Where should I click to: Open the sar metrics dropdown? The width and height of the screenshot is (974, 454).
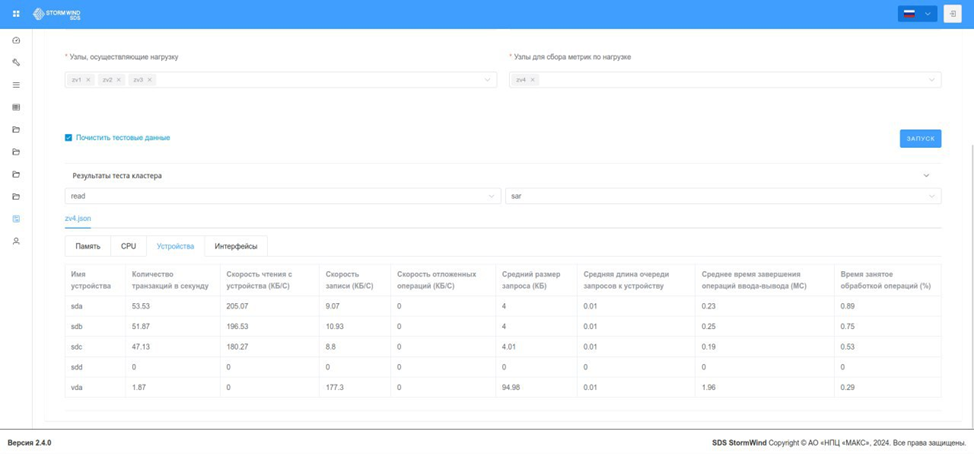tap(723, 196)
